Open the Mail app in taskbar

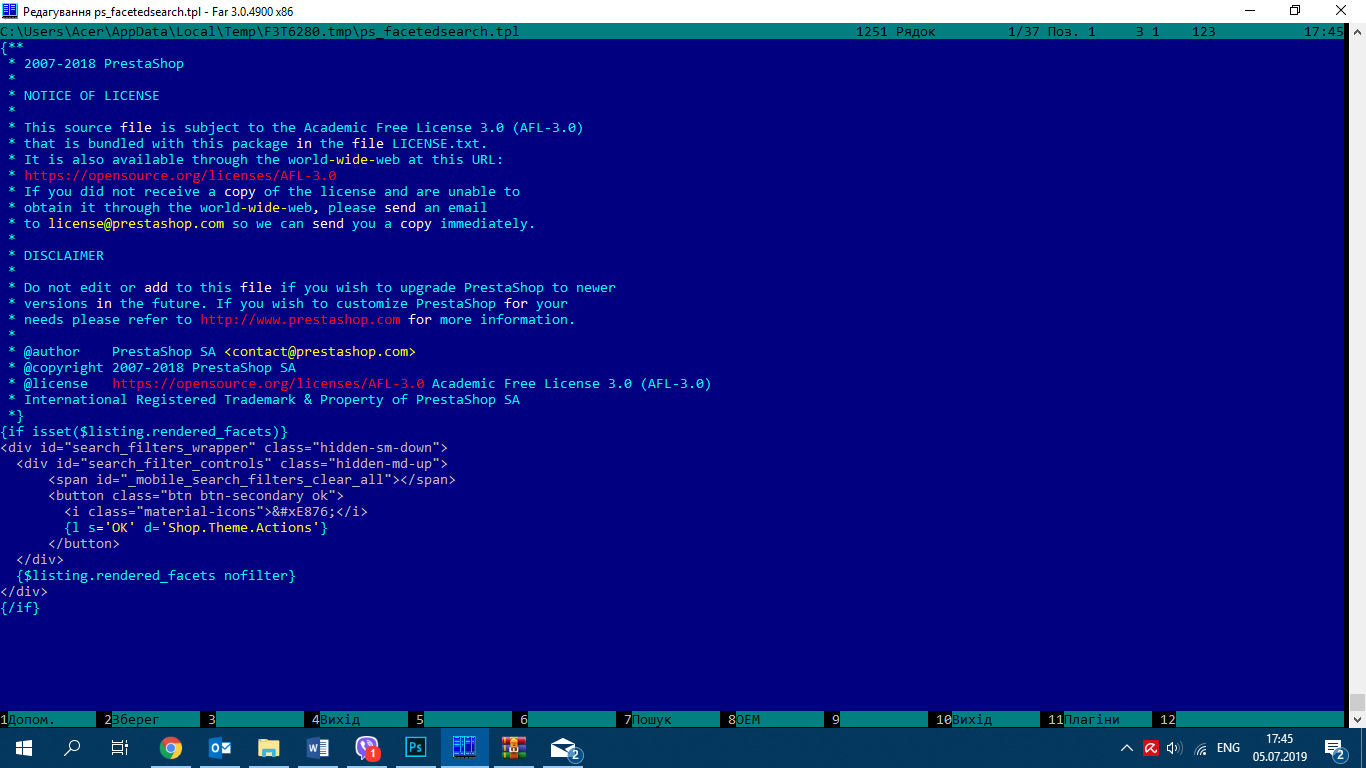(564, 747)
